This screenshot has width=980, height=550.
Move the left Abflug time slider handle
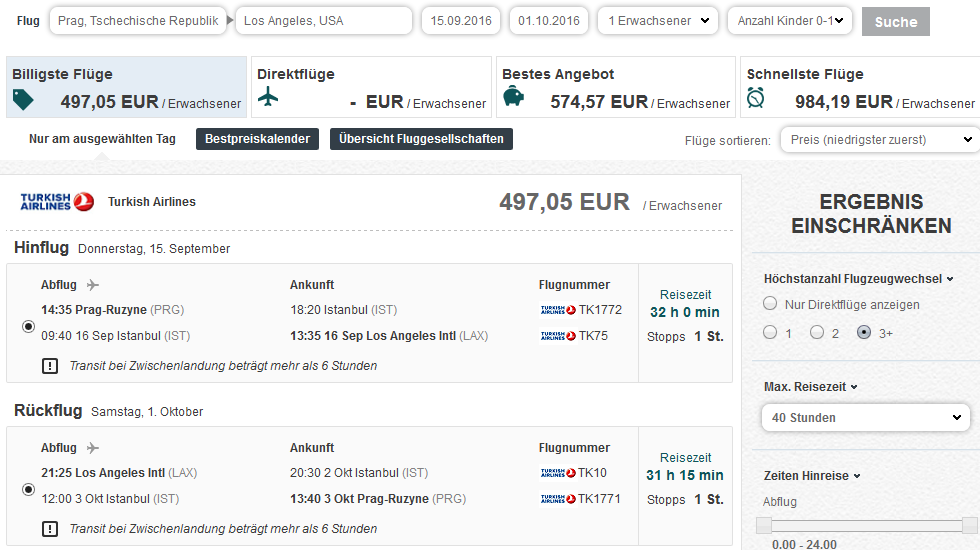(x=763, y=525)
